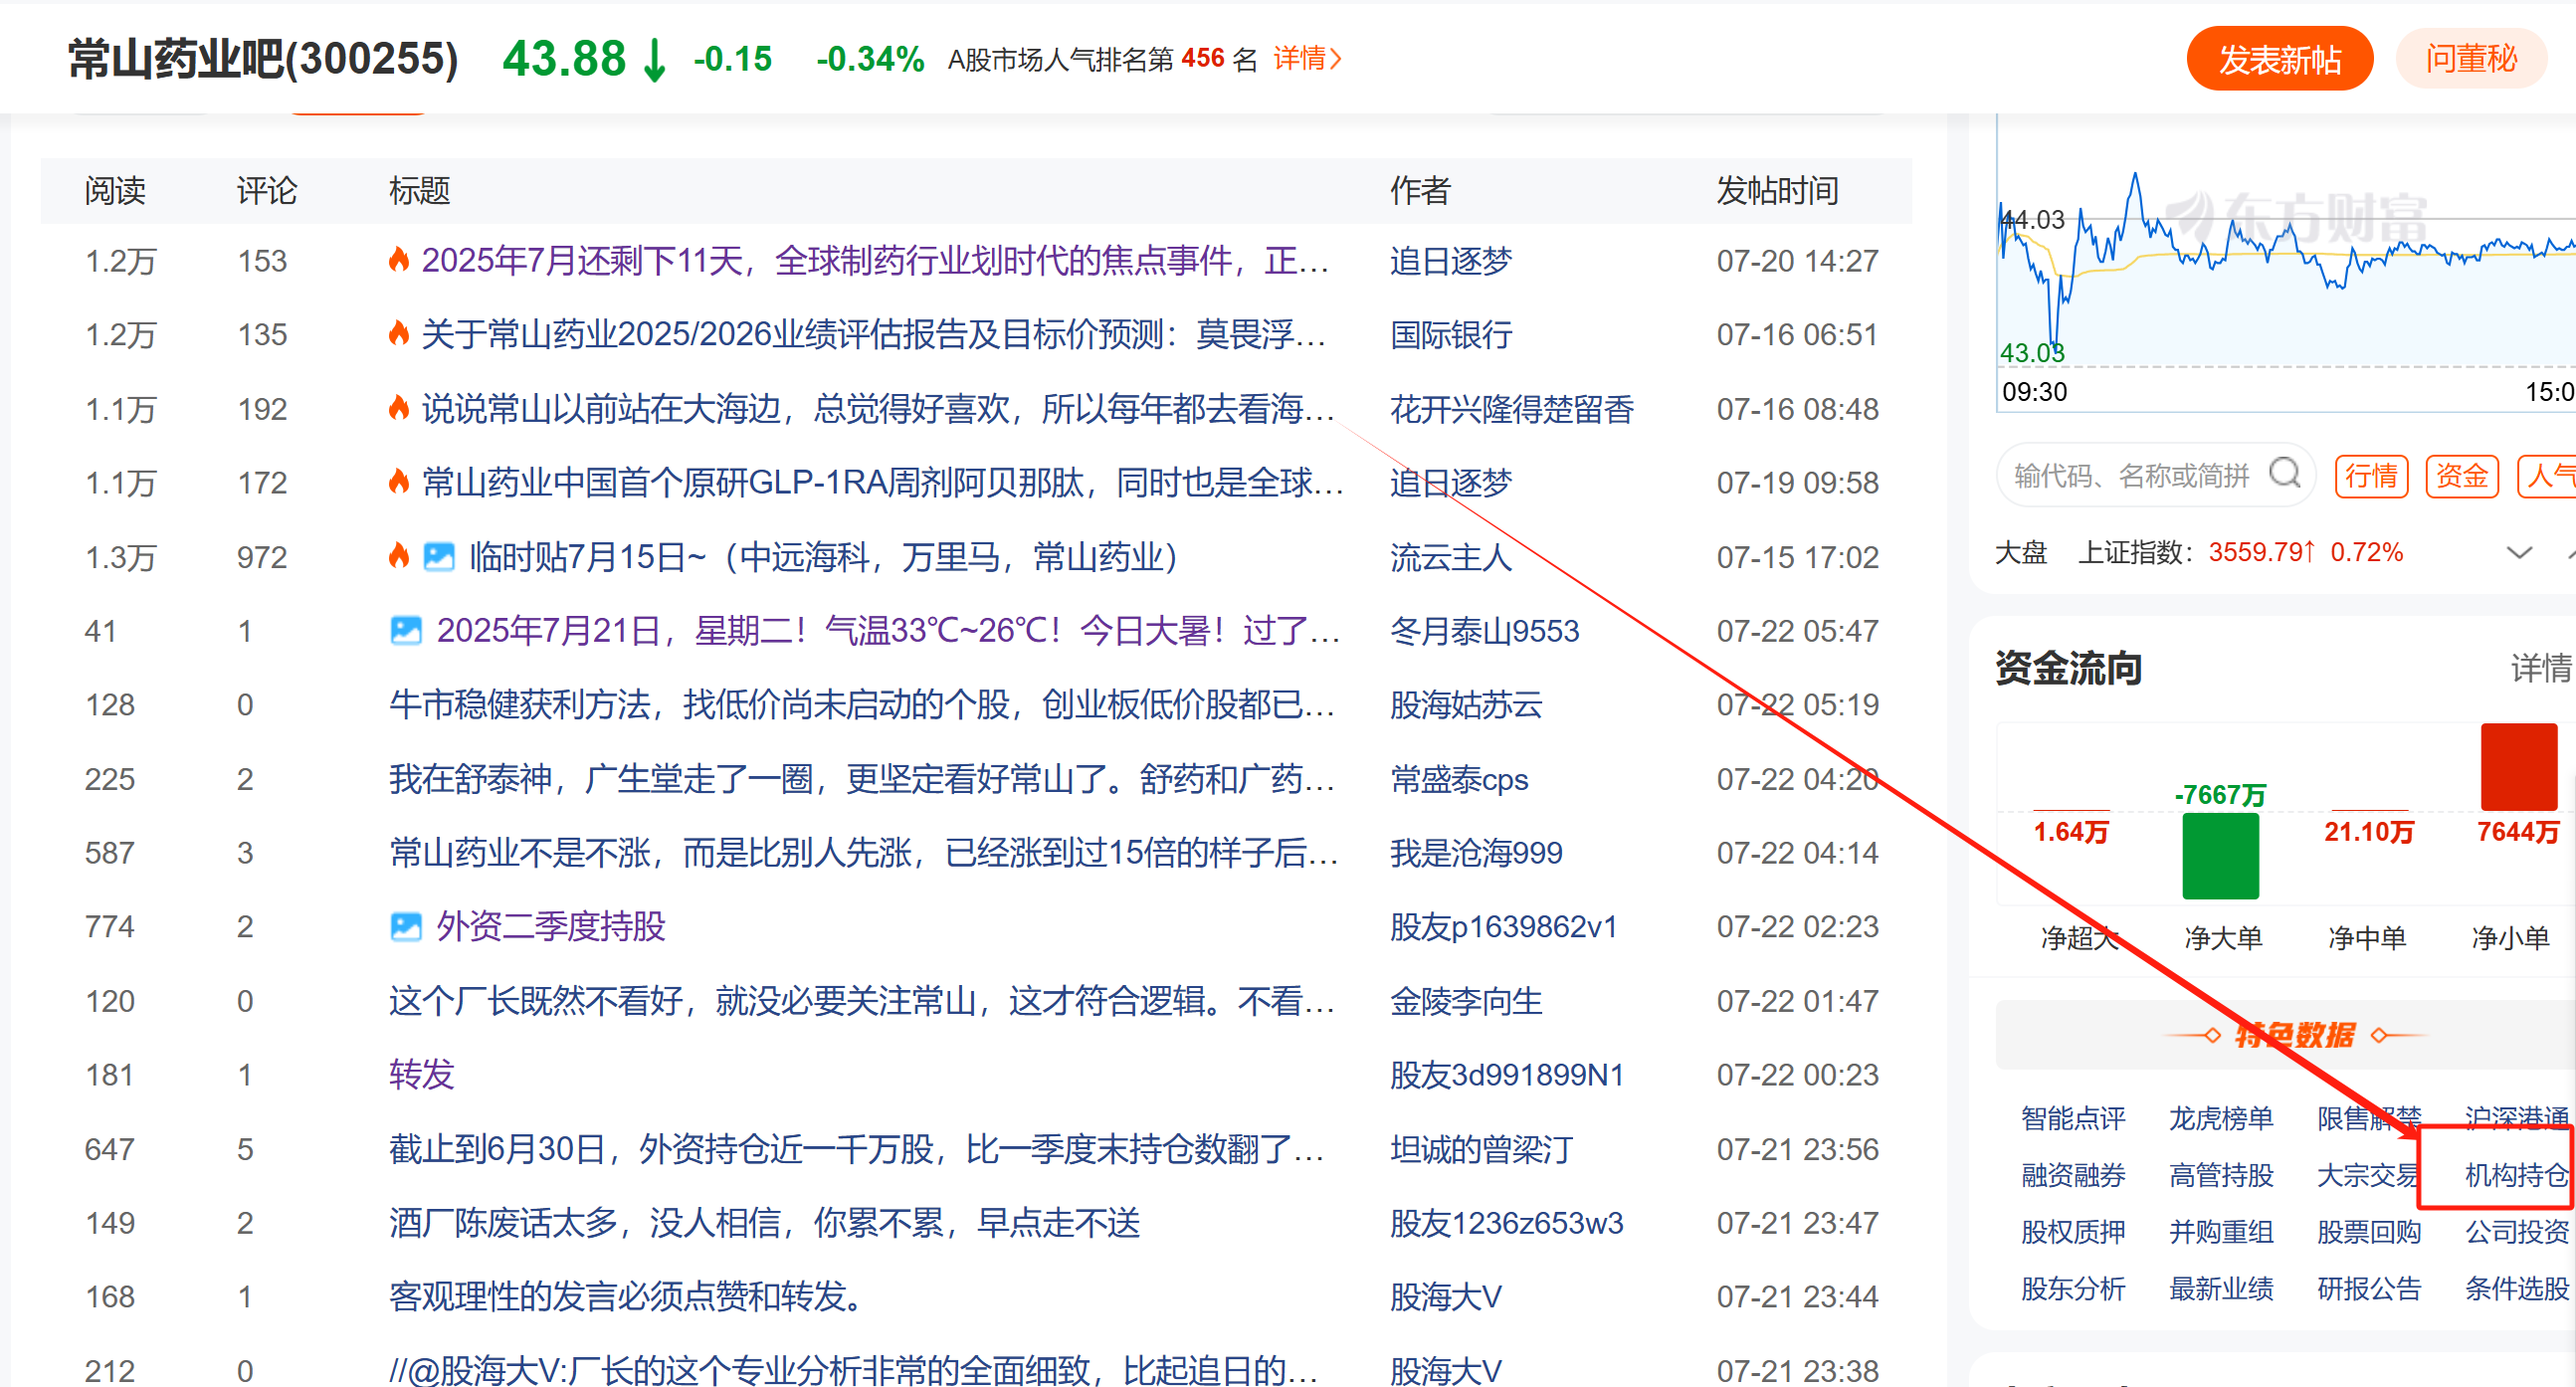Click the red 净小单 bar
2576x1387 pixels.
click(2518, 766)
